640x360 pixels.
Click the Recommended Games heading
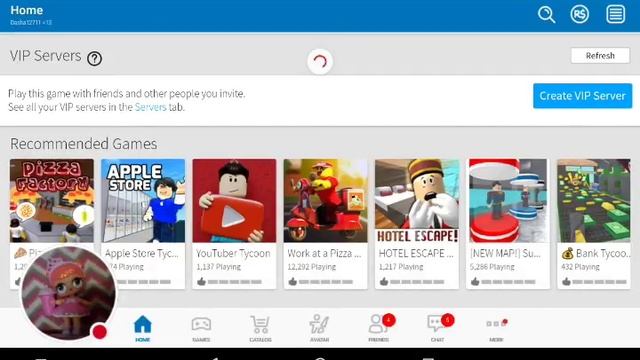(84, 144)
